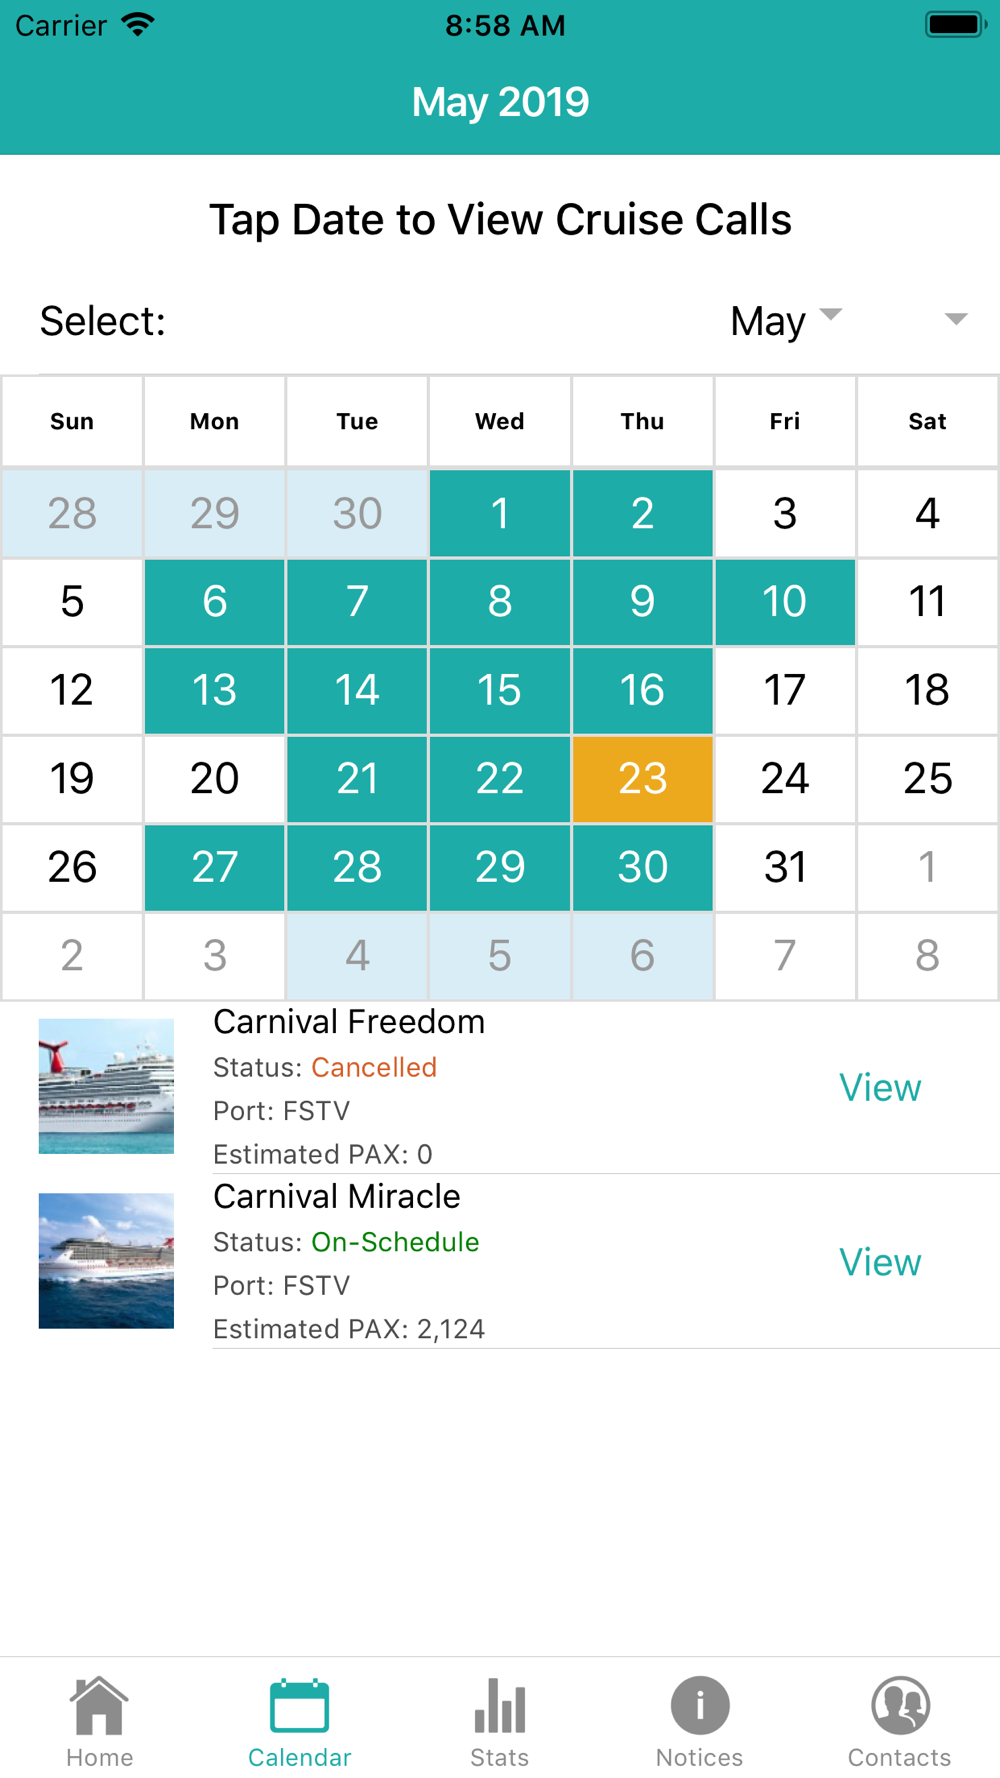Screen dimensions: 1000x1778
Task: View Carnival Miracle cruise call details
Action: tap(880, 1263)
